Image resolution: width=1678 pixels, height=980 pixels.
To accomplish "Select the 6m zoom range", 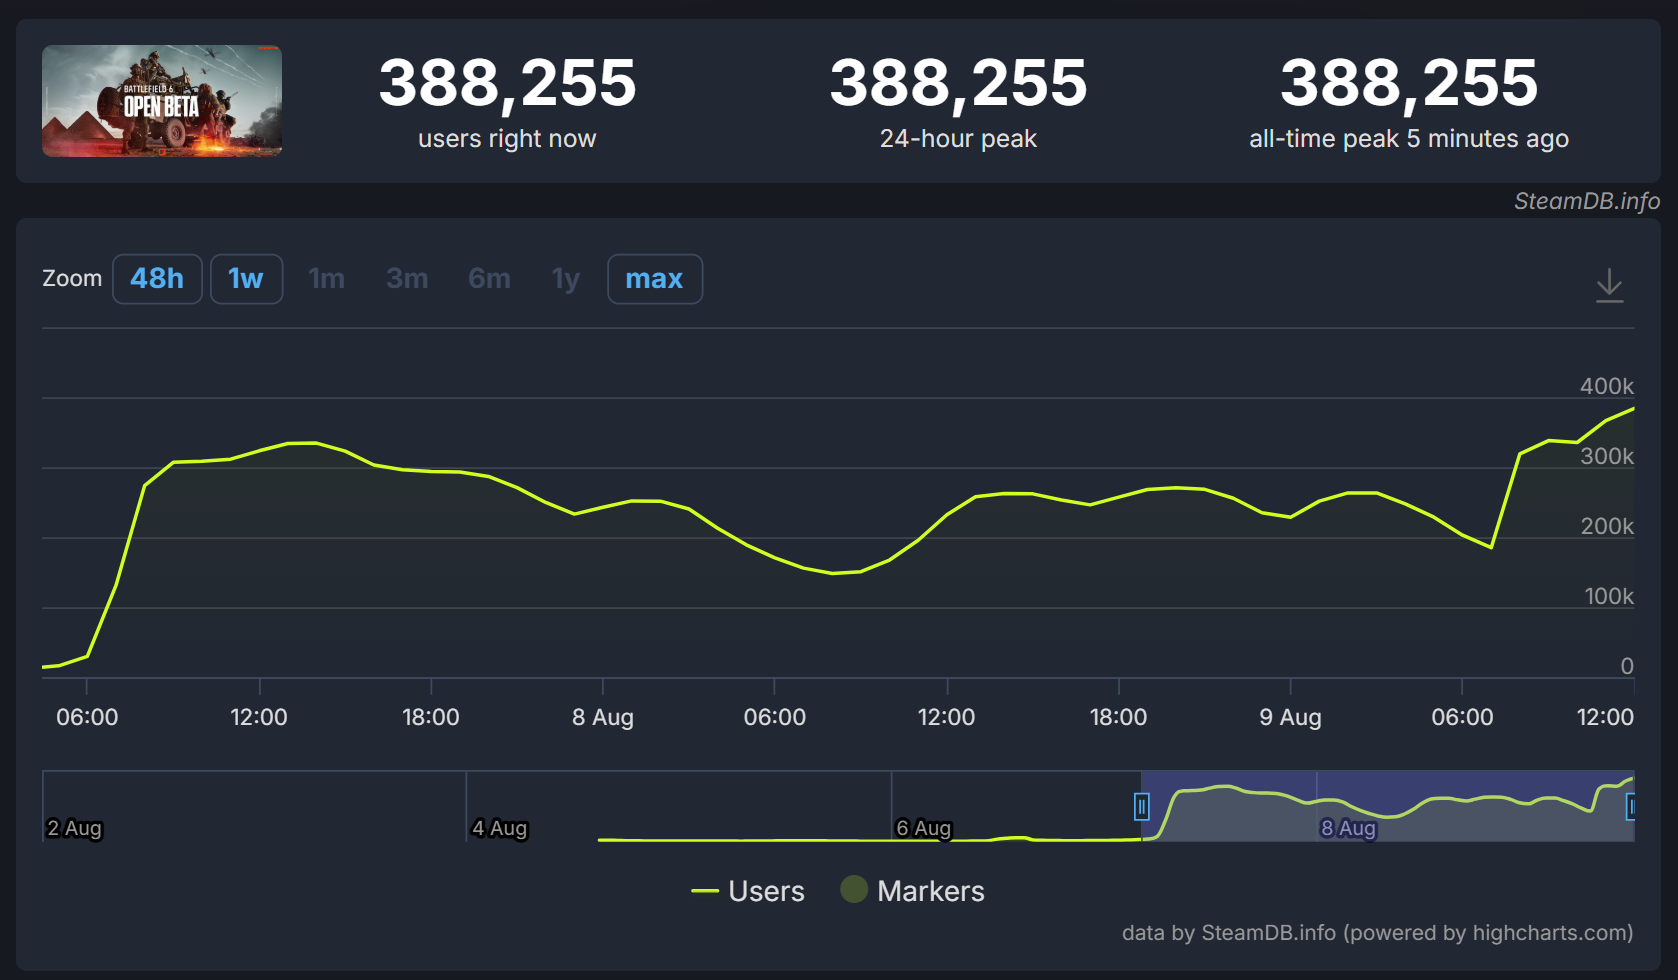I will pos(489,279).
